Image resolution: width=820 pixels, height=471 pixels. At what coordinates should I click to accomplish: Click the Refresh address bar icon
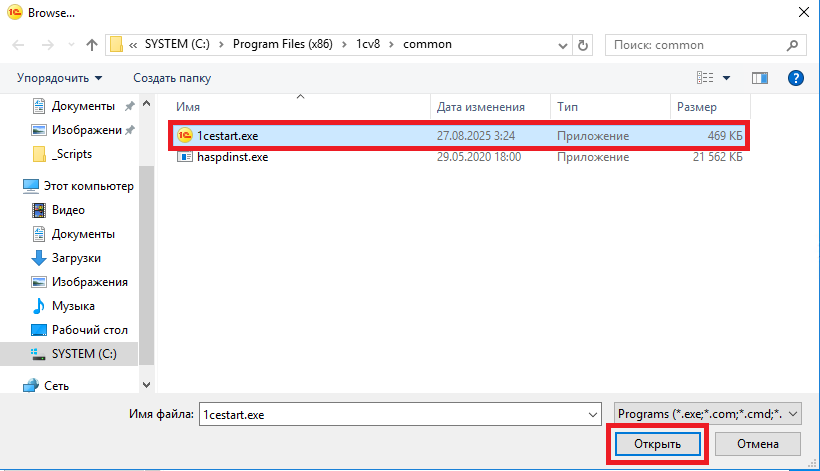click(x=584, y=45)
